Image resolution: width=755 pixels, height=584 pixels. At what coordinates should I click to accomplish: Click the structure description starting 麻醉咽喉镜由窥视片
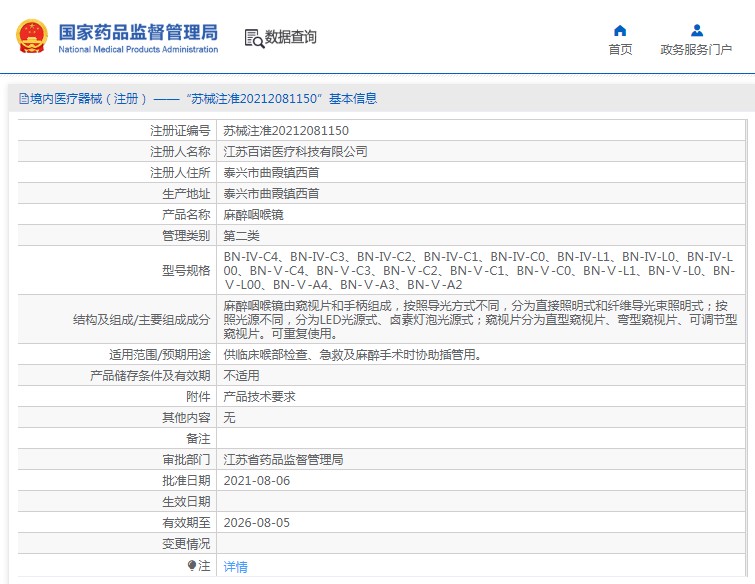(x=480, y=319)
